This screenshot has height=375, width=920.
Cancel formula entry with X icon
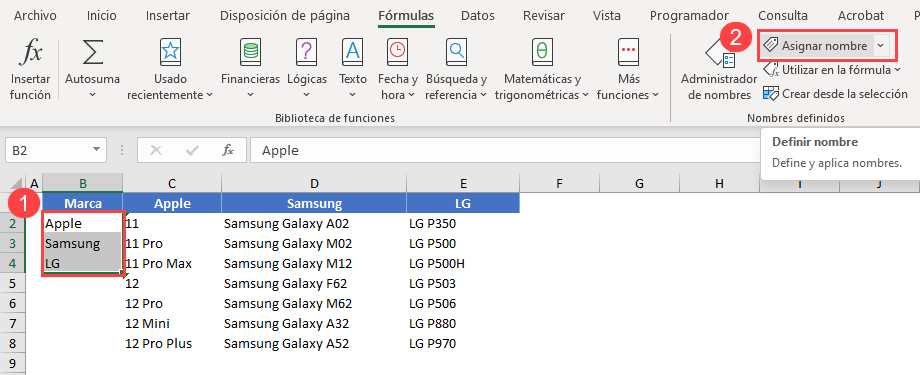(156, 151)
